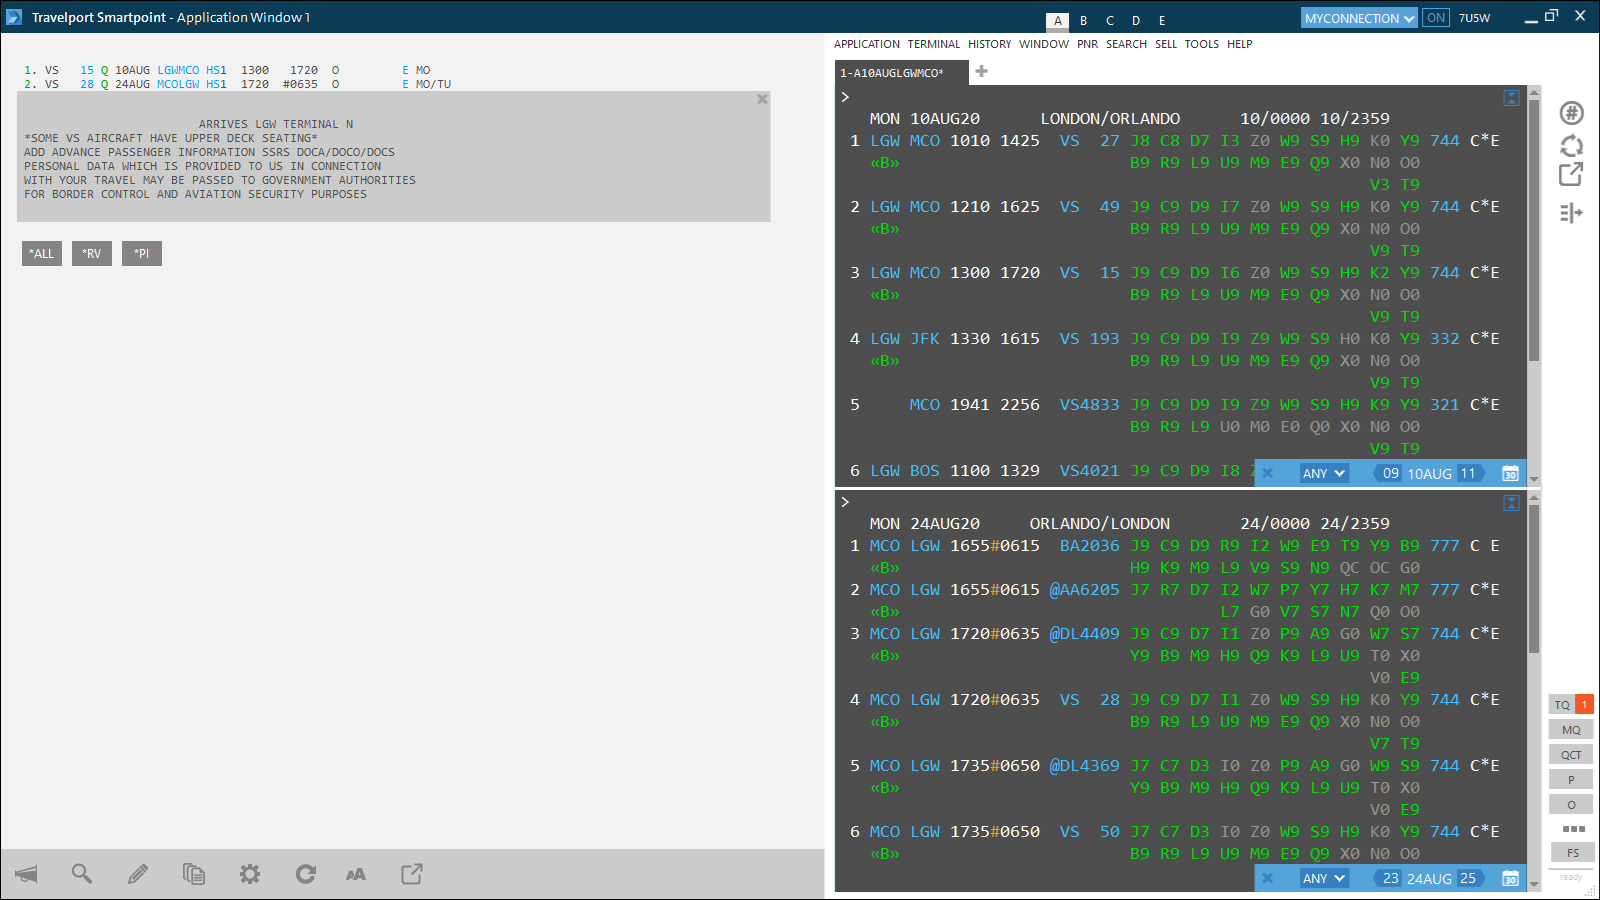1600x900 pixels.
Task: Open the HELP menu
Action: click(1240, 44)
